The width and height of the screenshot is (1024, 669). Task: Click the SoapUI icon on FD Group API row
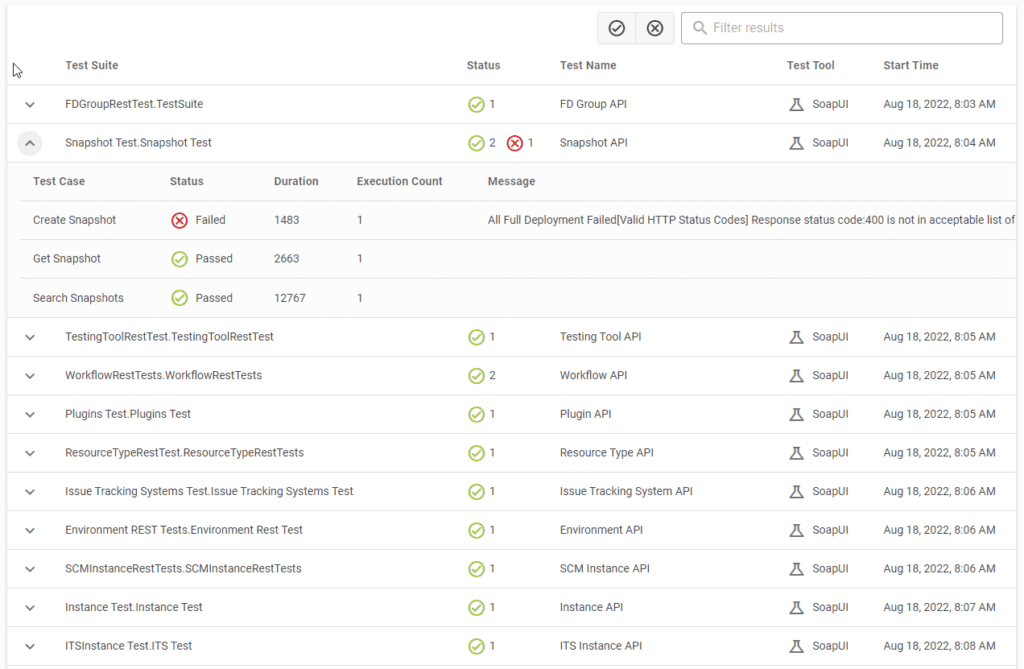click(x=796, y=104)
